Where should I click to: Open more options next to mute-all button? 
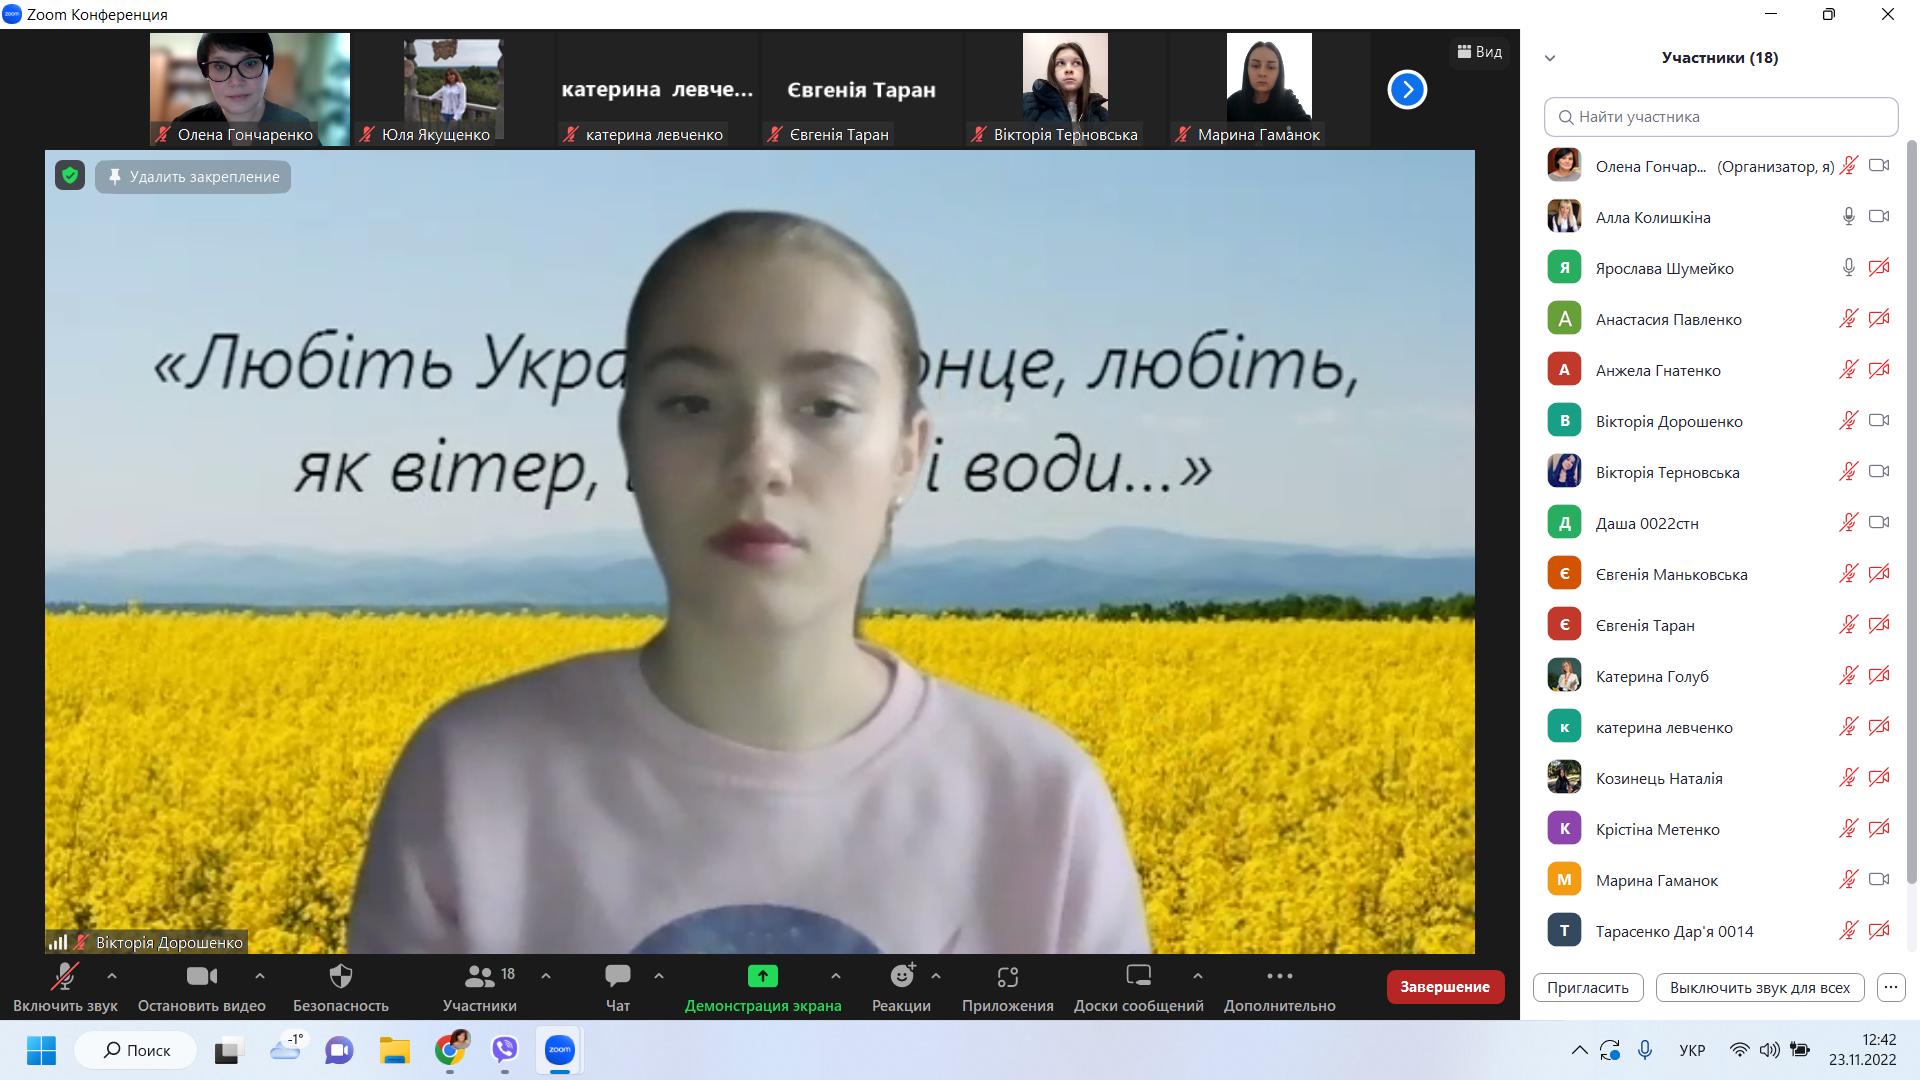tap(1890, 987)
